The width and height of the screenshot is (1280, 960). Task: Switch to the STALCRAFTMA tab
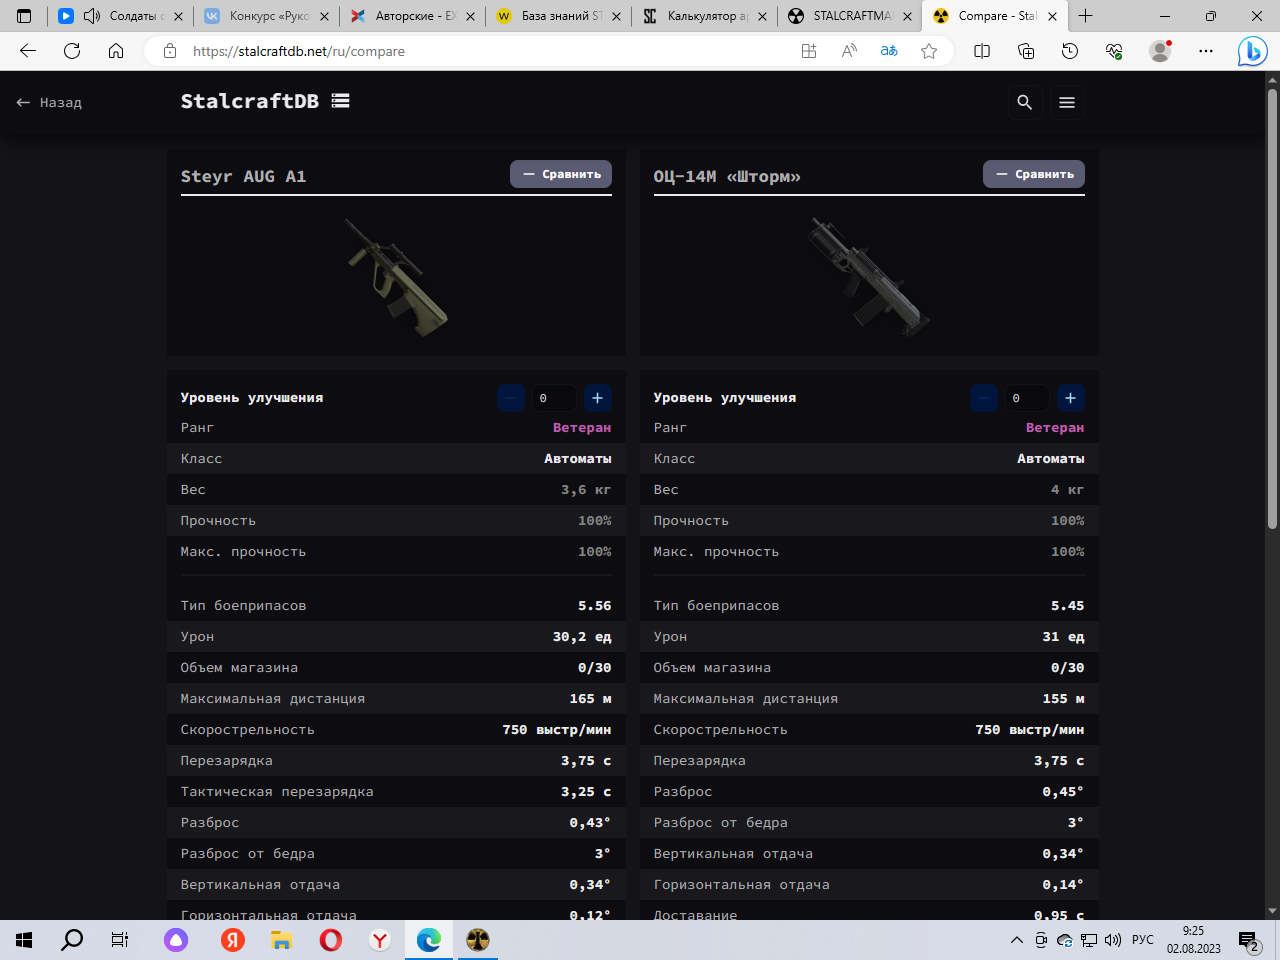(x=850, y=16)
